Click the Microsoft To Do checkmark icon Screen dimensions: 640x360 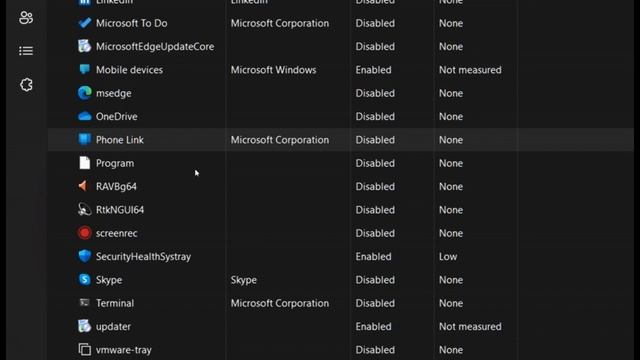click(84, 23)
